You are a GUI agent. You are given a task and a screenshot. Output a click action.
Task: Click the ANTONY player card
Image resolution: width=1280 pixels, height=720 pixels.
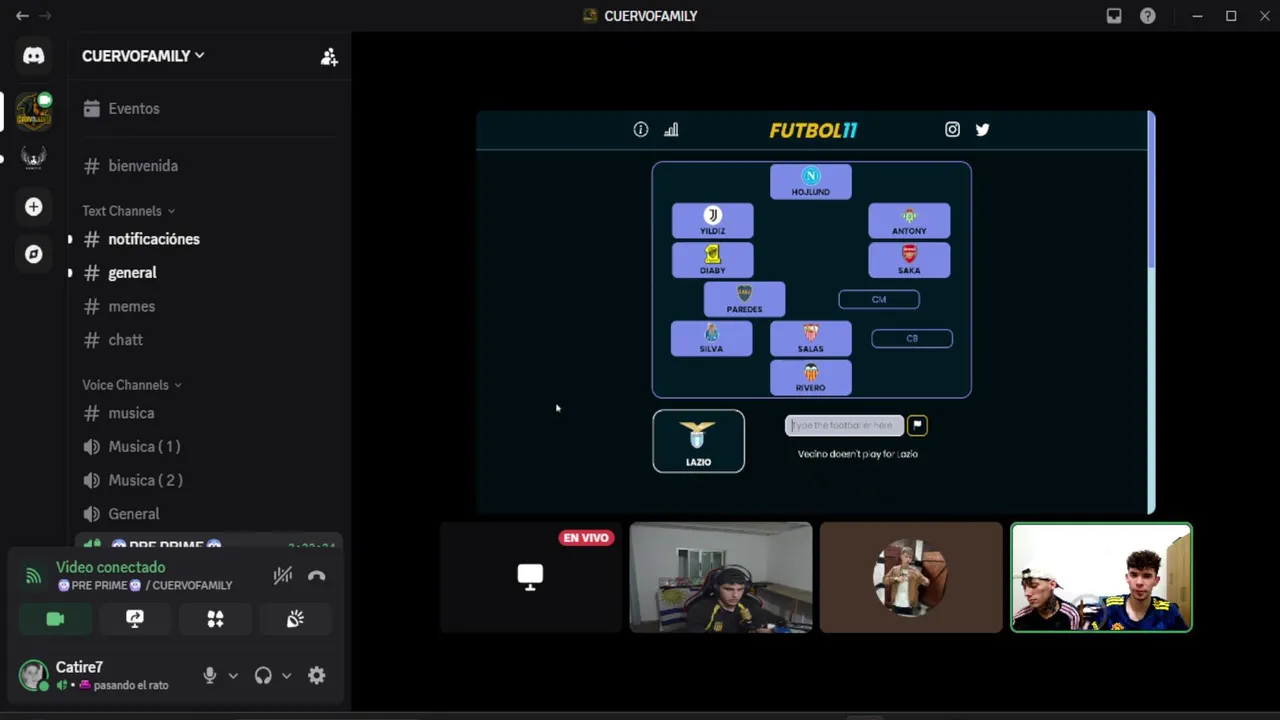(x=909, y=221)
